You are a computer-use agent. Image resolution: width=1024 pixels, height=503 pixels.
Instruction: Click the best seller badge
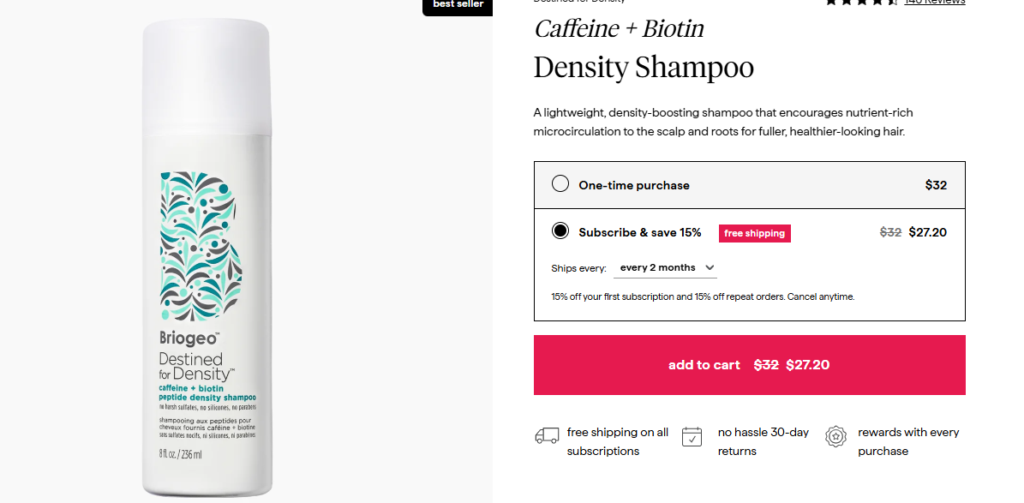pyautogui.click(x=457, y=5)
